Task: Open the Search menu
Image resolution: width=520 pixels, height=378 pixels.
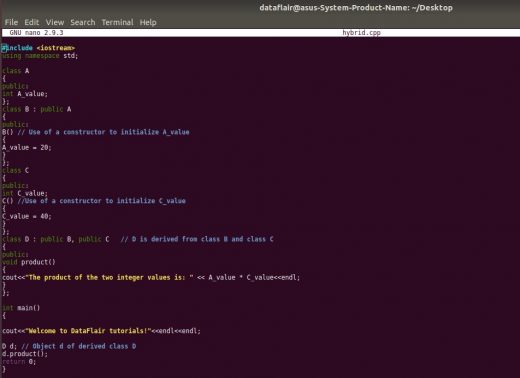Action: pyautogui.click(x=83, y=22)
